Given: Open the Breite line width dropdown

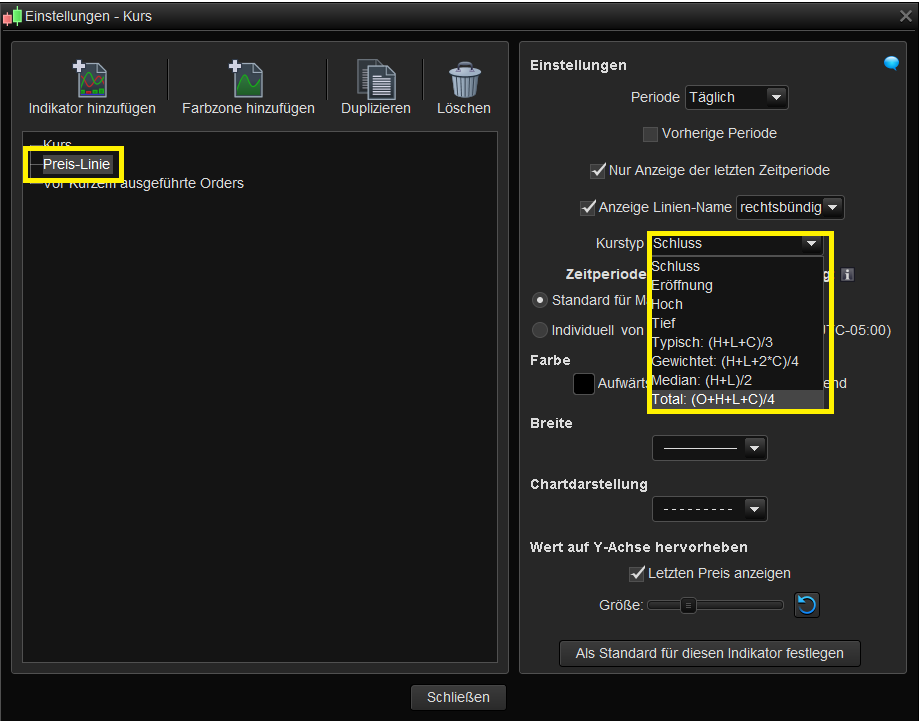Looking at the screenshot, I should point(709,448).
